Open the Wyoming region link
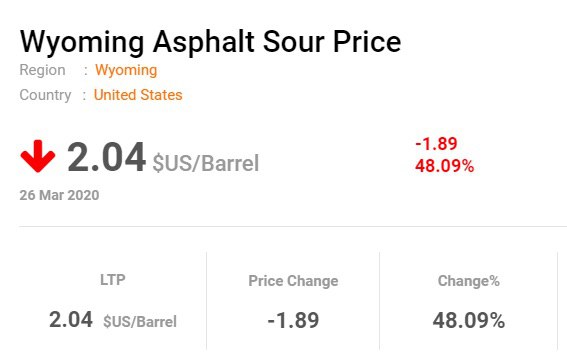 tap(126, 70)
